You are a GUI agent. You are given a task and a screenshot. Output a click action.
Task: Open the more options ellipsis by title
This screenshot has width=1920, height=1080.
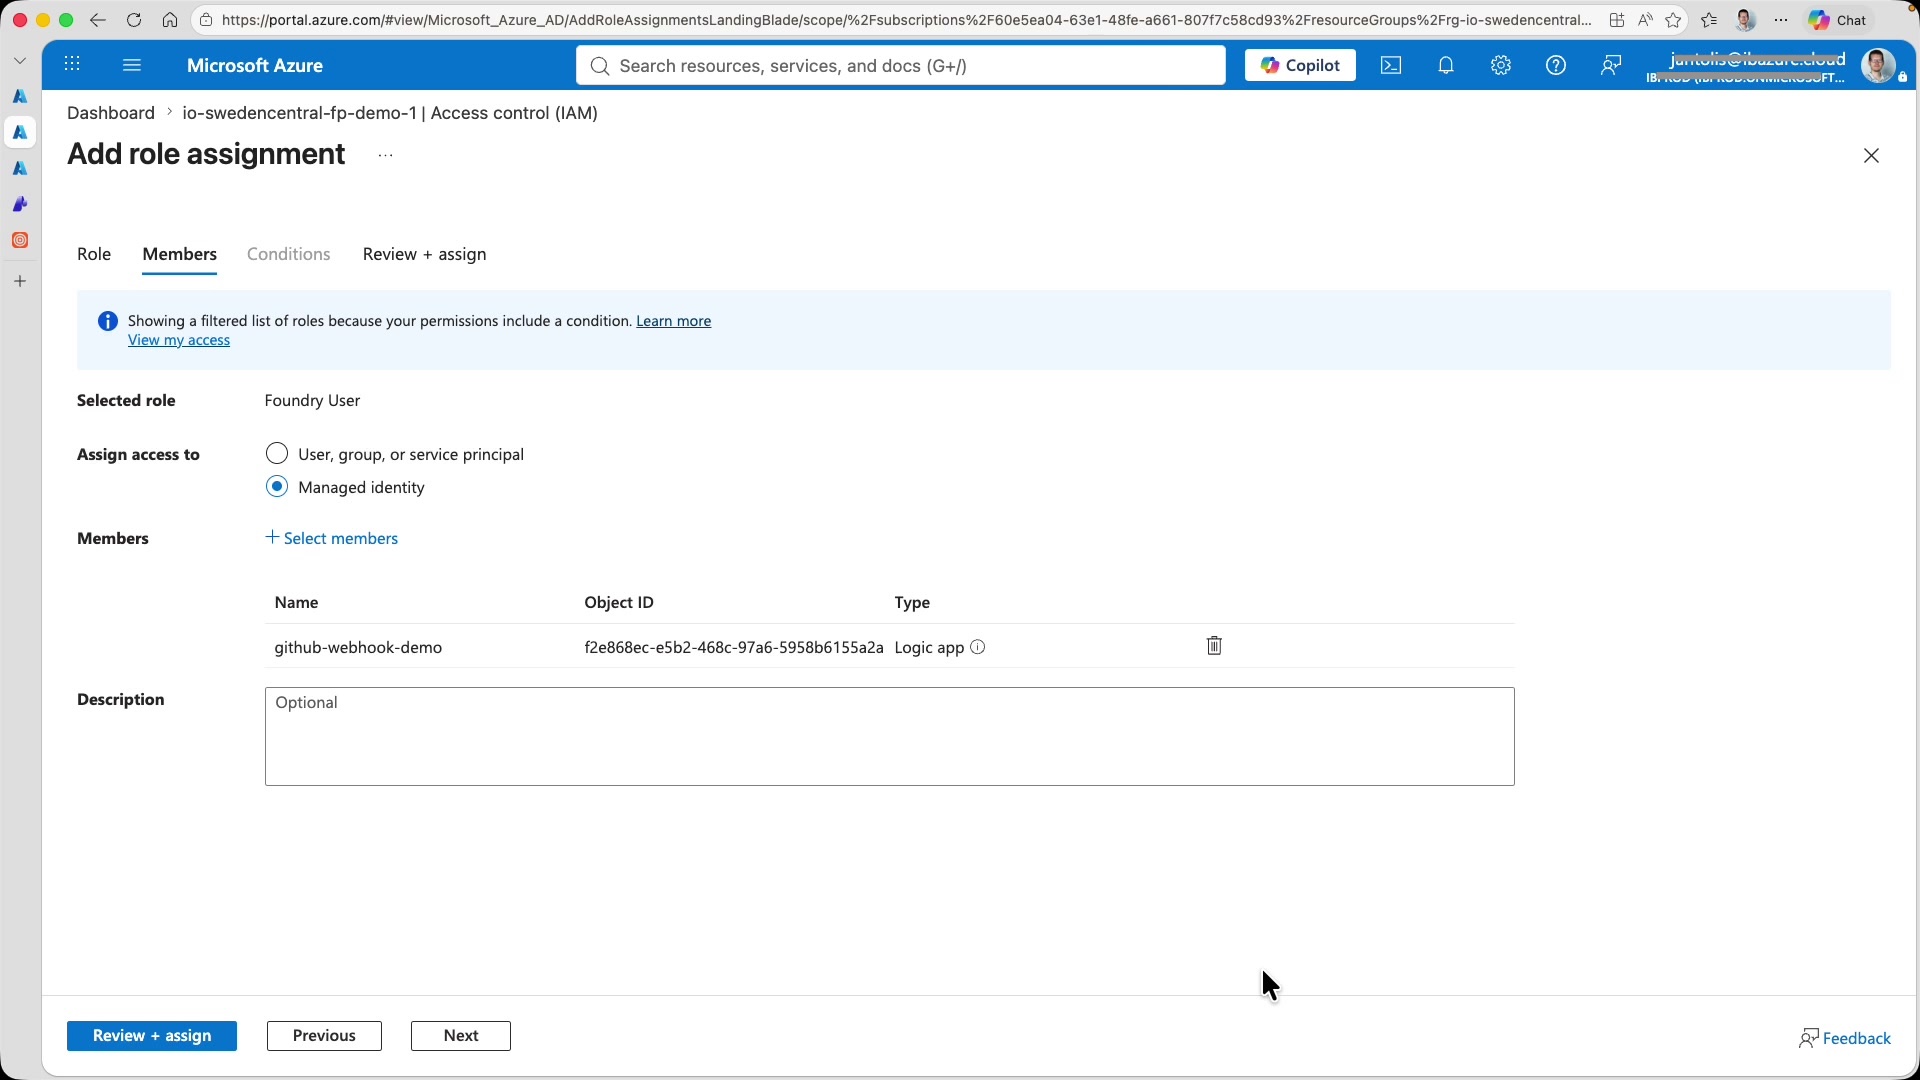pos(386,155)
